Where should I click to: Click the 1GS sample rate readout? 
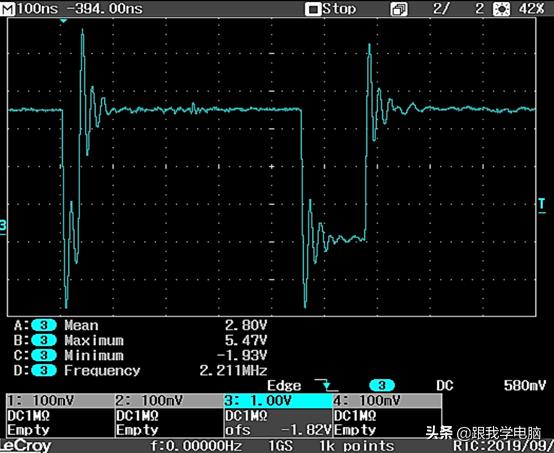click(281, 446)
